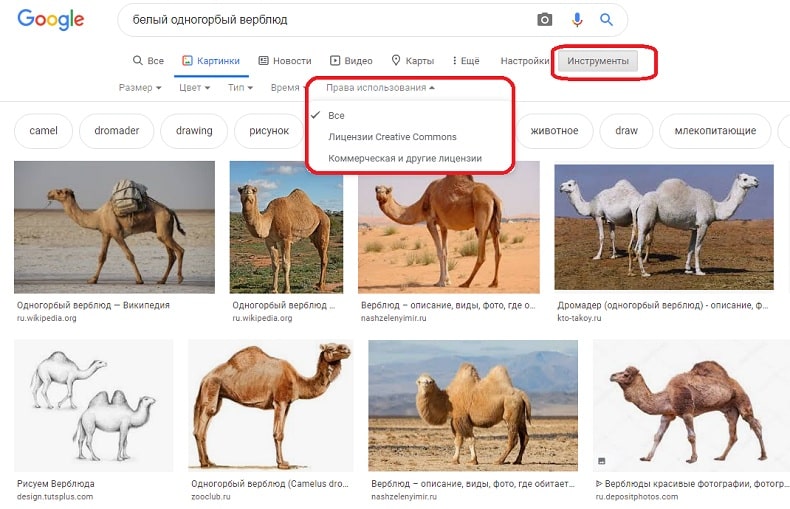Select the checked Все usage rights option
The width and height of the screenshot is (790, 509).
tap(336, 116)
